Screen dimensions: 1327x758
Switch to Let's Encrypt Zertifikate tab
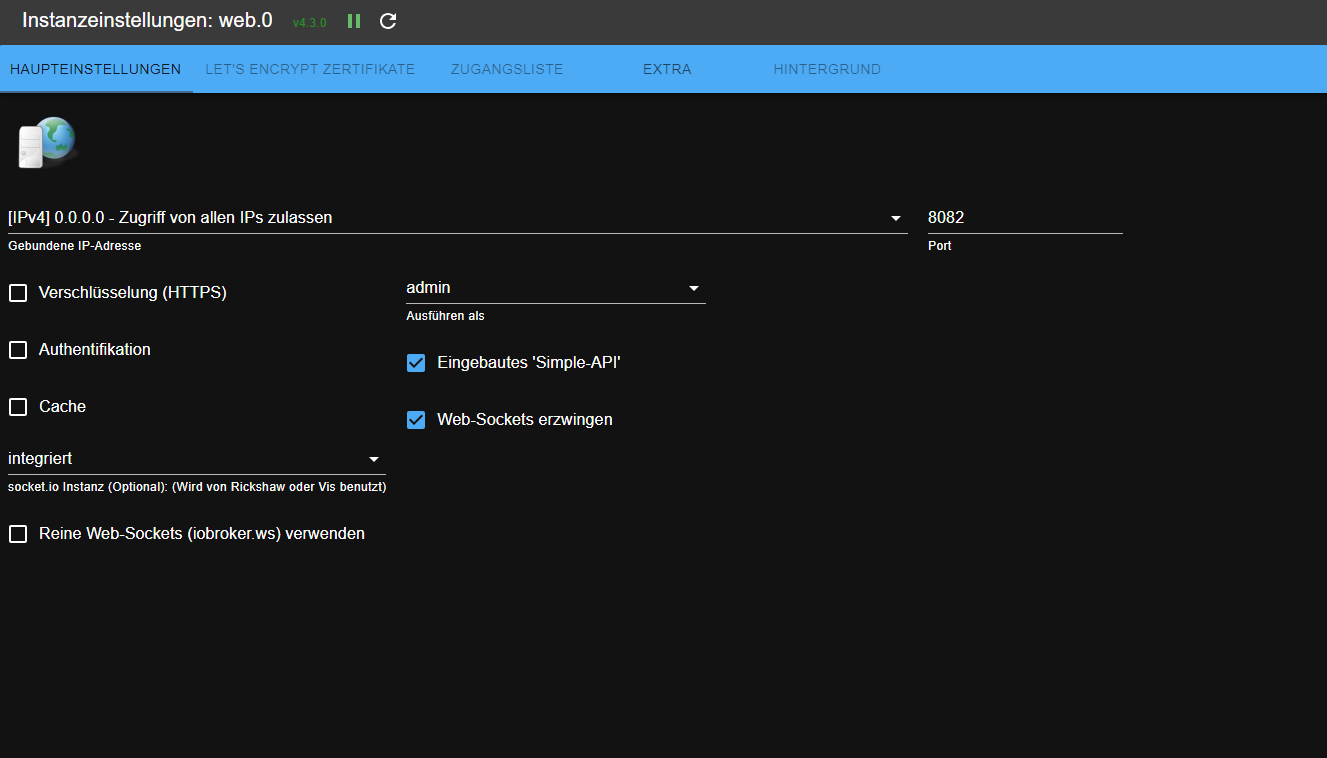310,69
